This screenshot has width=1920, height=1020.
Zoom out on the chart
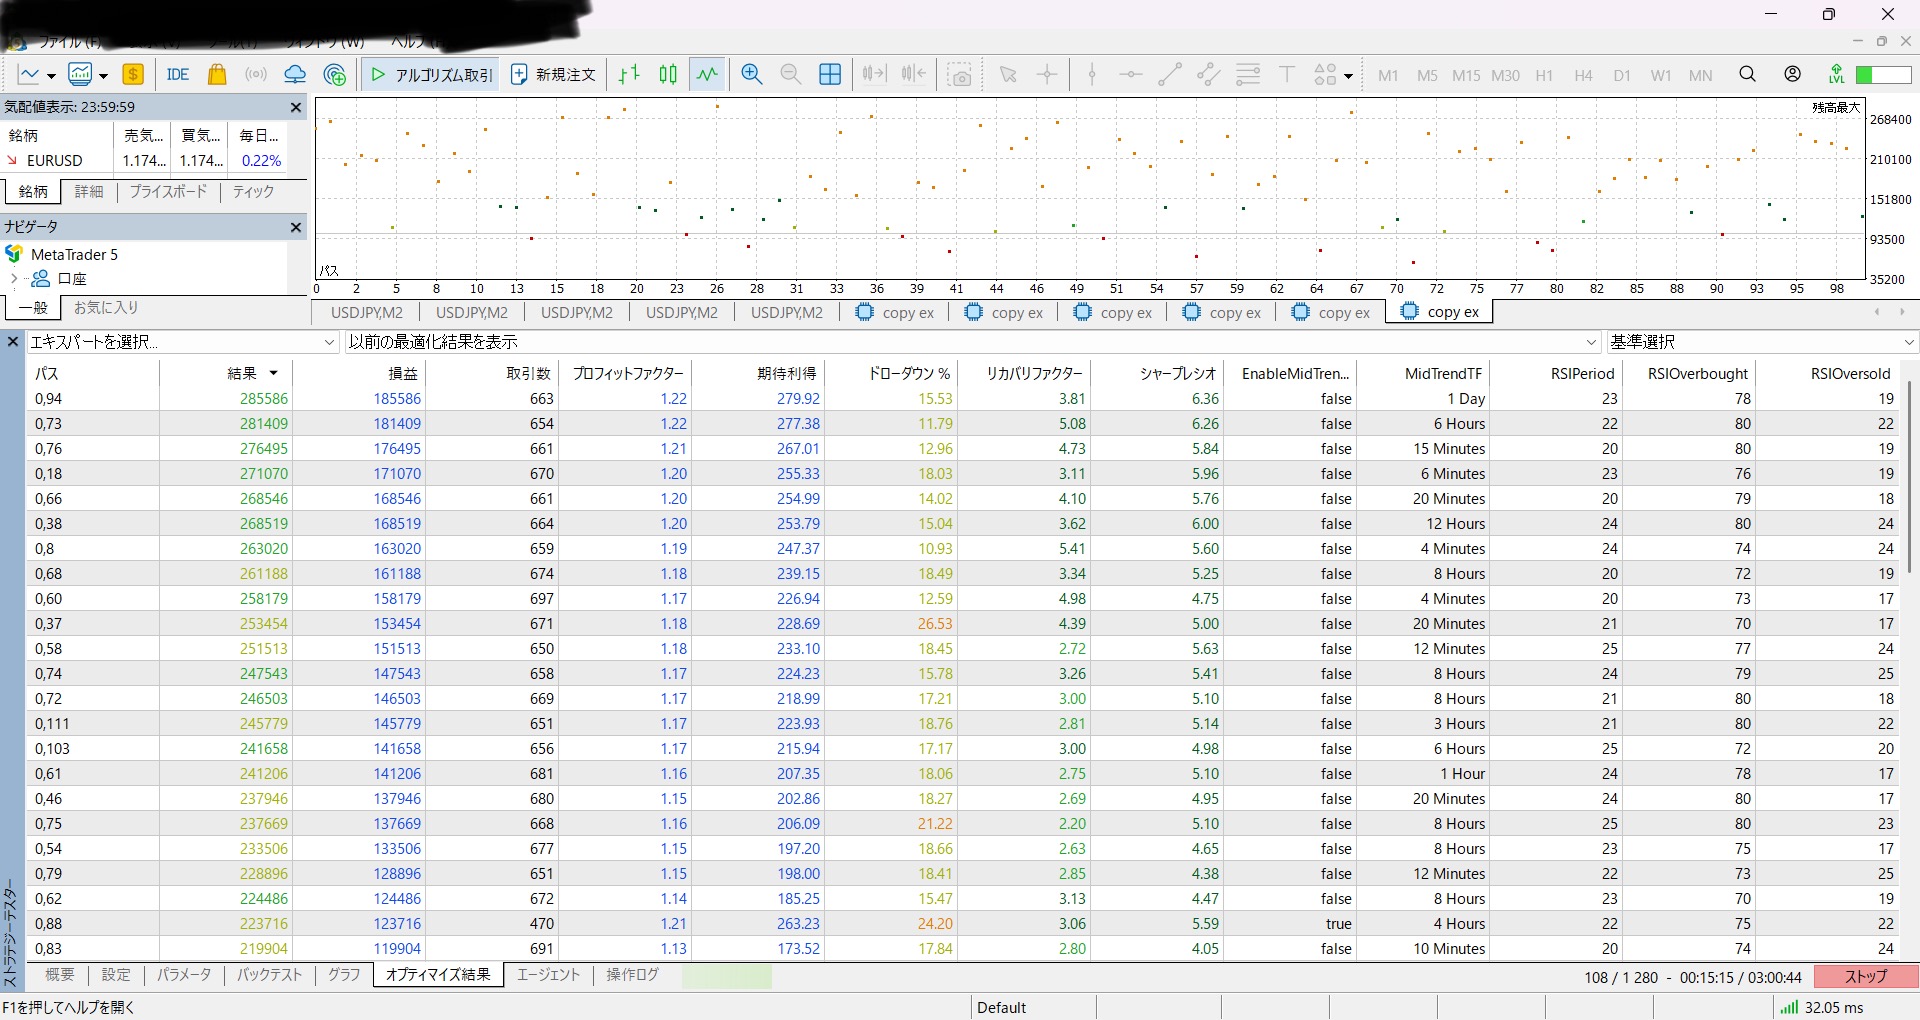790,74
